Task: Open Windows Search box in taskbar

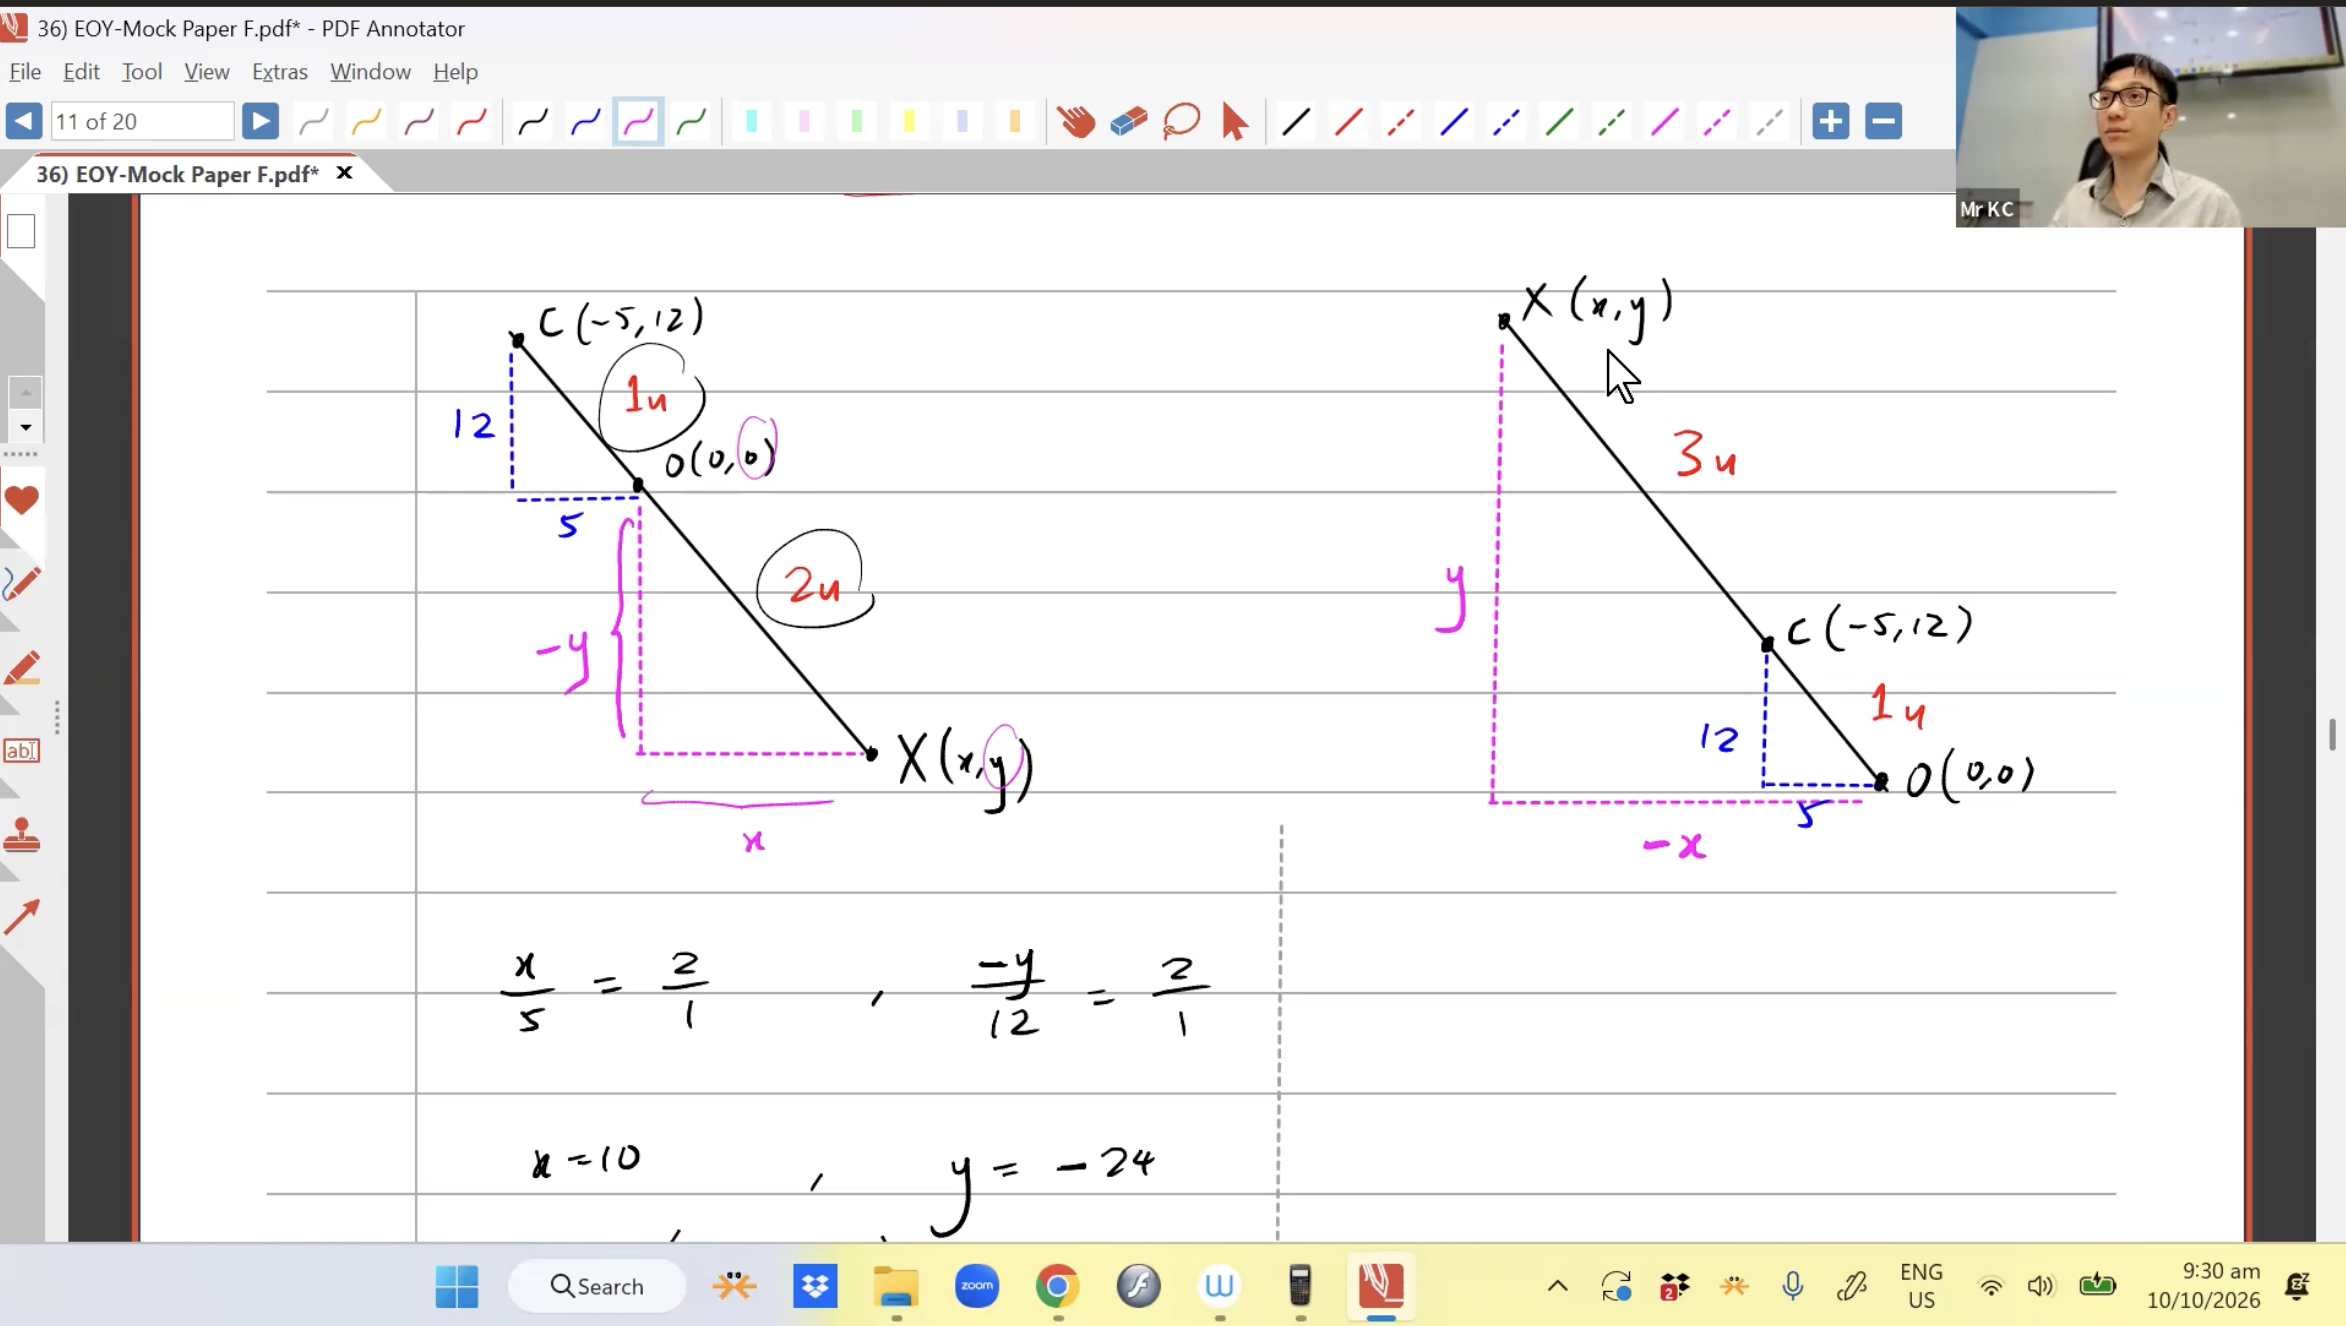Action: click(x=597, y=1286)
